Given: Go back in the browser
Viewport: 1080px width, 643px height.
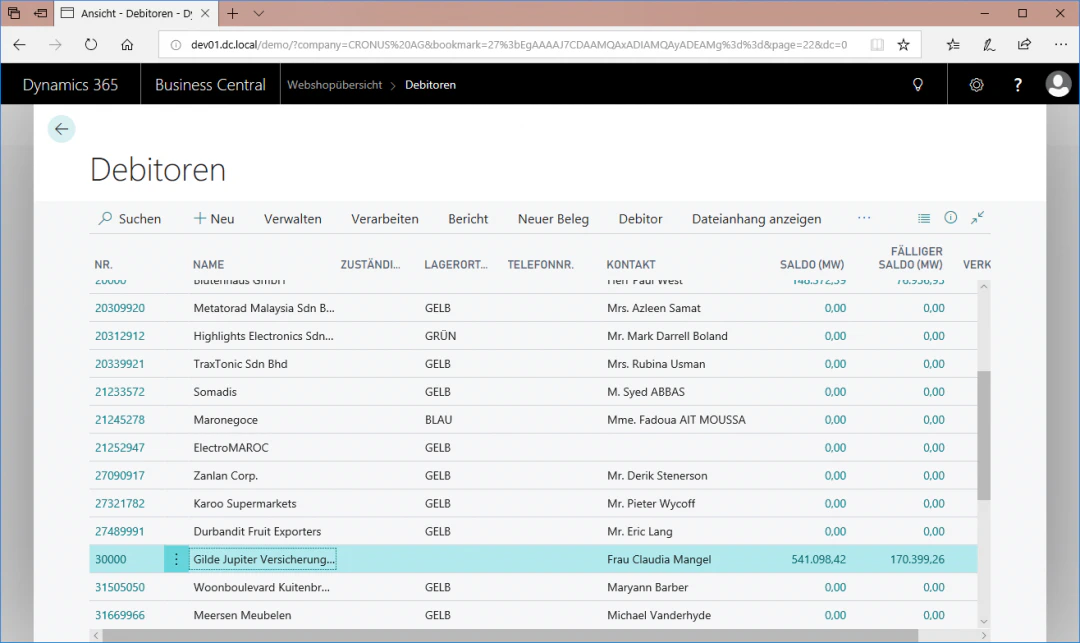Looking at the screenshot, I should (19, 45).
